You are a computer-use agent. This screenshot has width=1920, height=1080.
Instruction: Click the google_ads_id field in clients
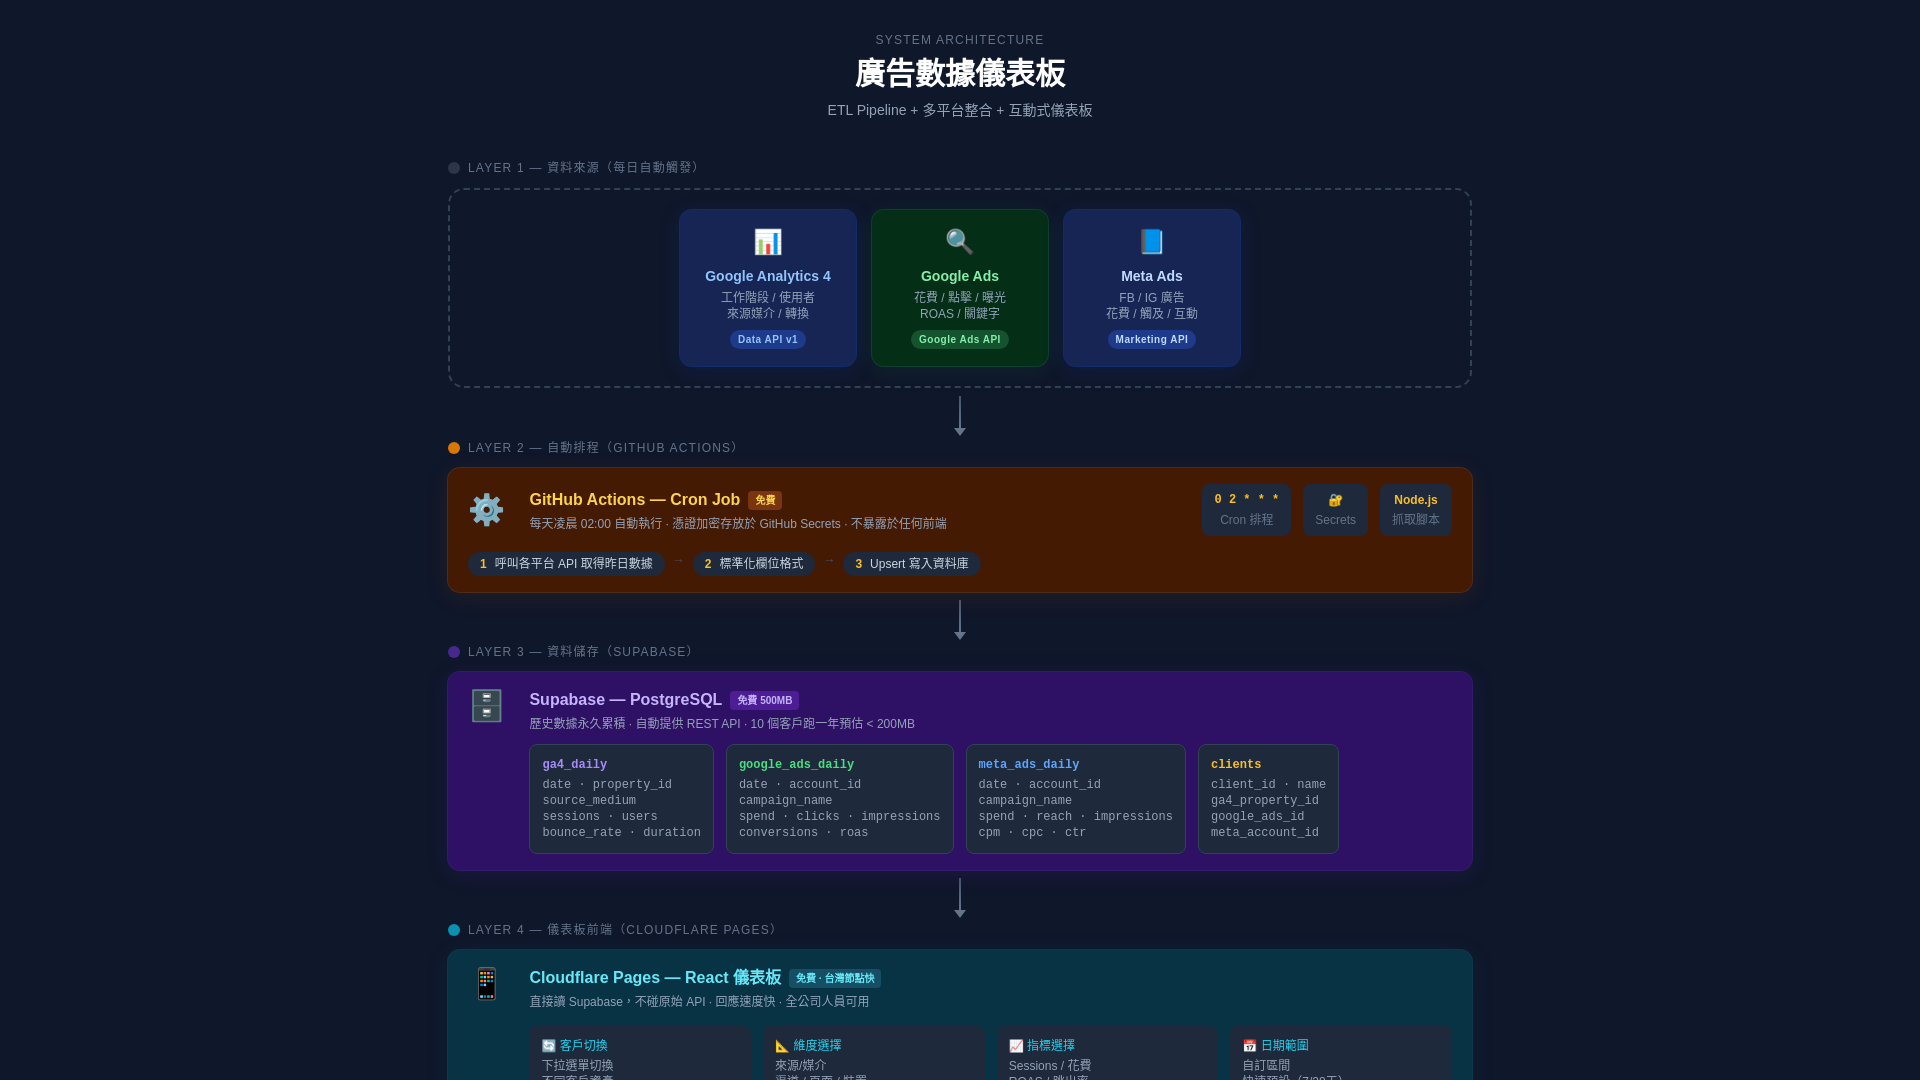pos(1258,817)
